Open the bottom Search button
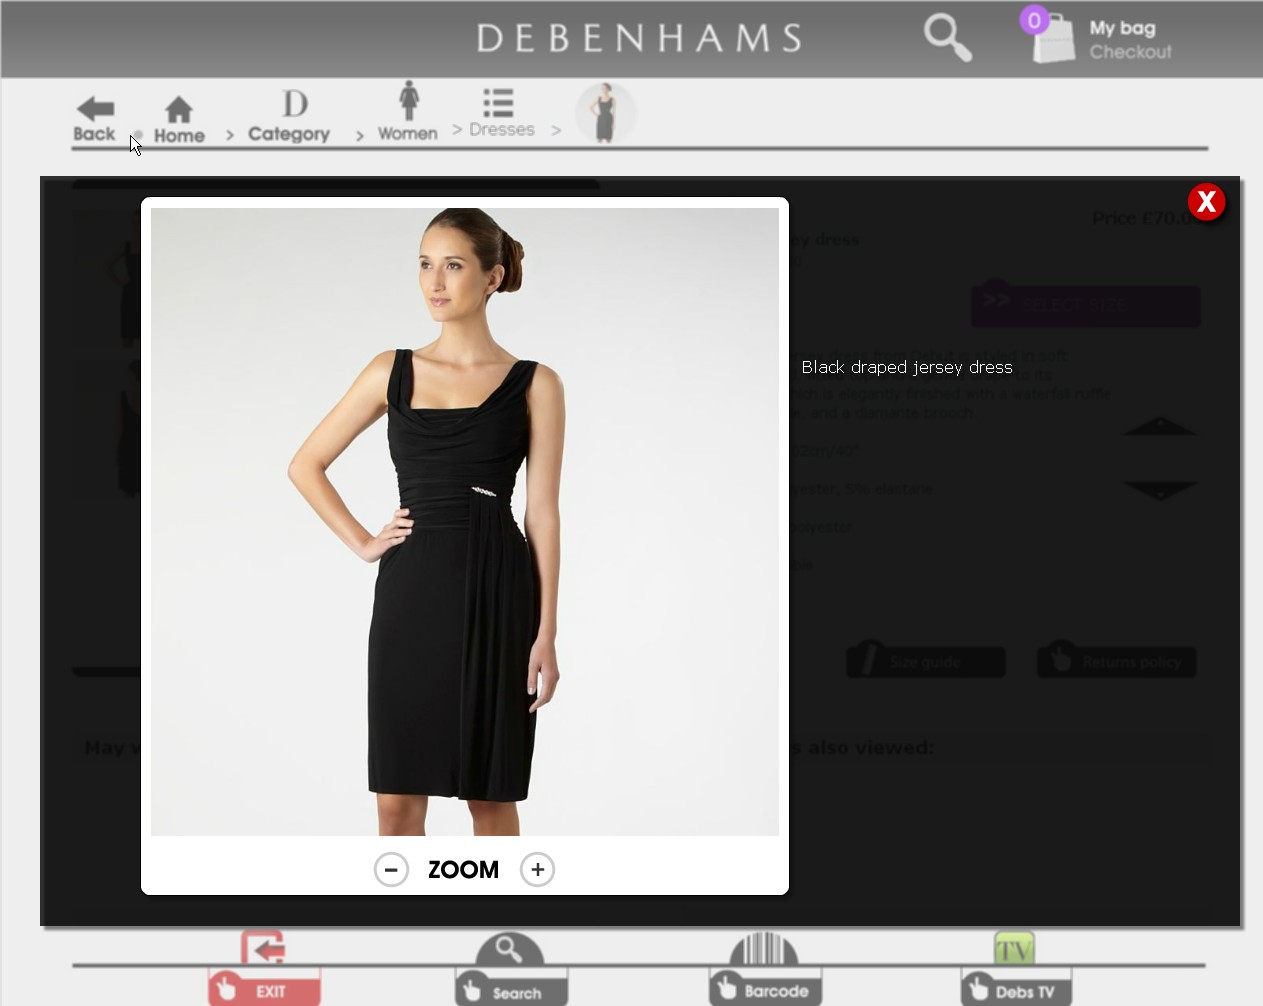Viewport: 1263px width, 1006px height. click(x=511, y=988)
